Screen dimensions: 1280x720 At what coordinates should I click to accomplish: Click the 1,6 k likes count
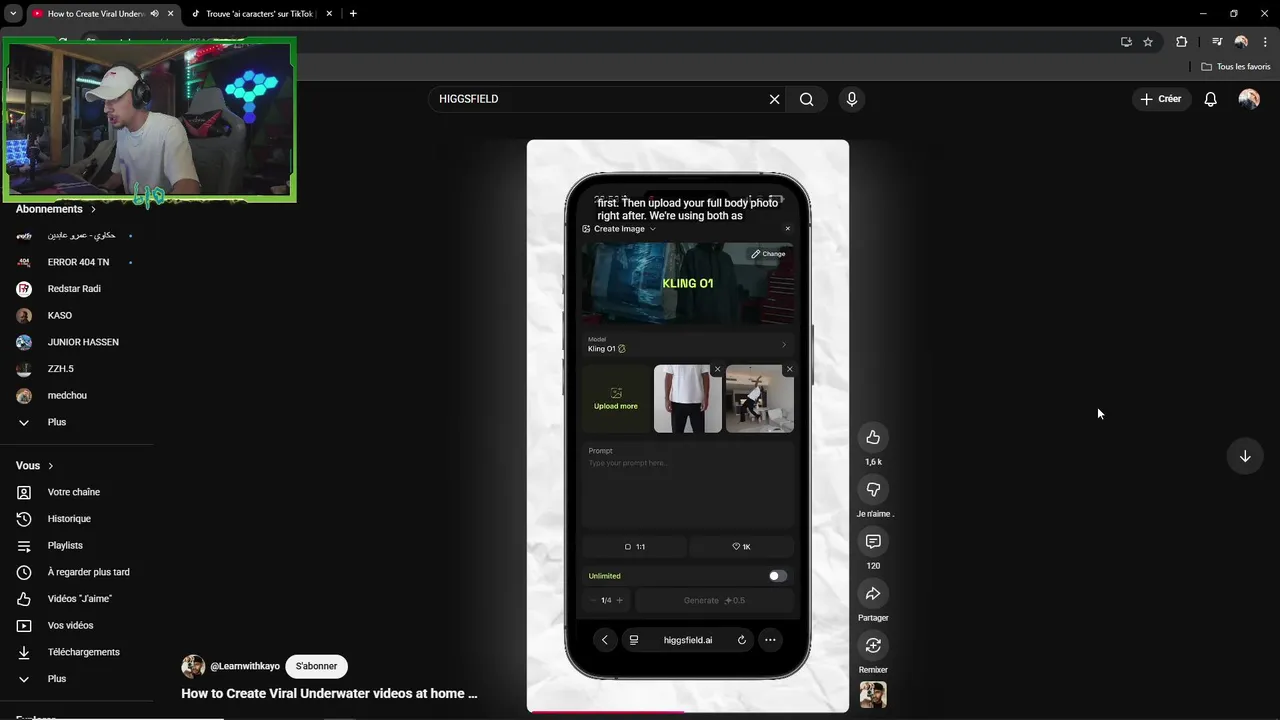click(873, 462)
